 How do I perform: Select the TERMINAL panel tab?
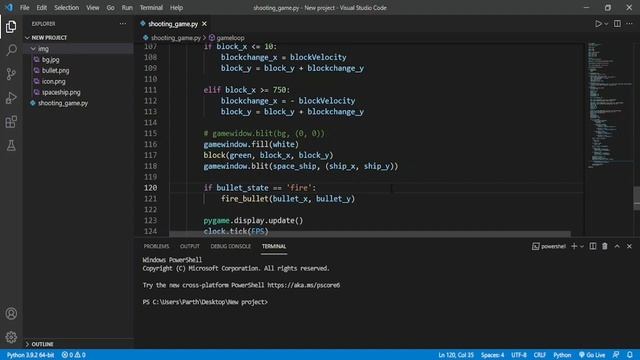coord(274,246)
